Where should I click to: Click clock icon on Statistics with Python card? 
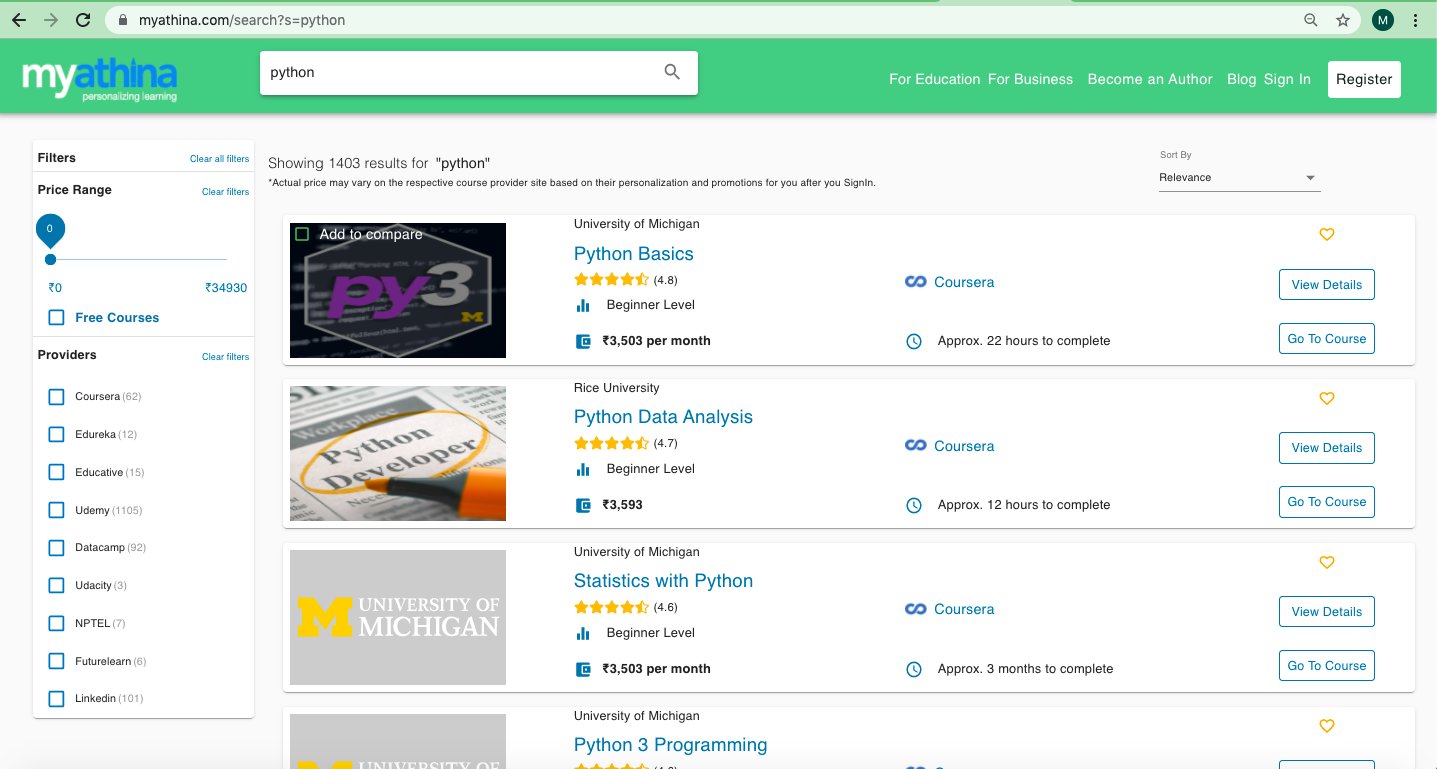tap(913, 669)
